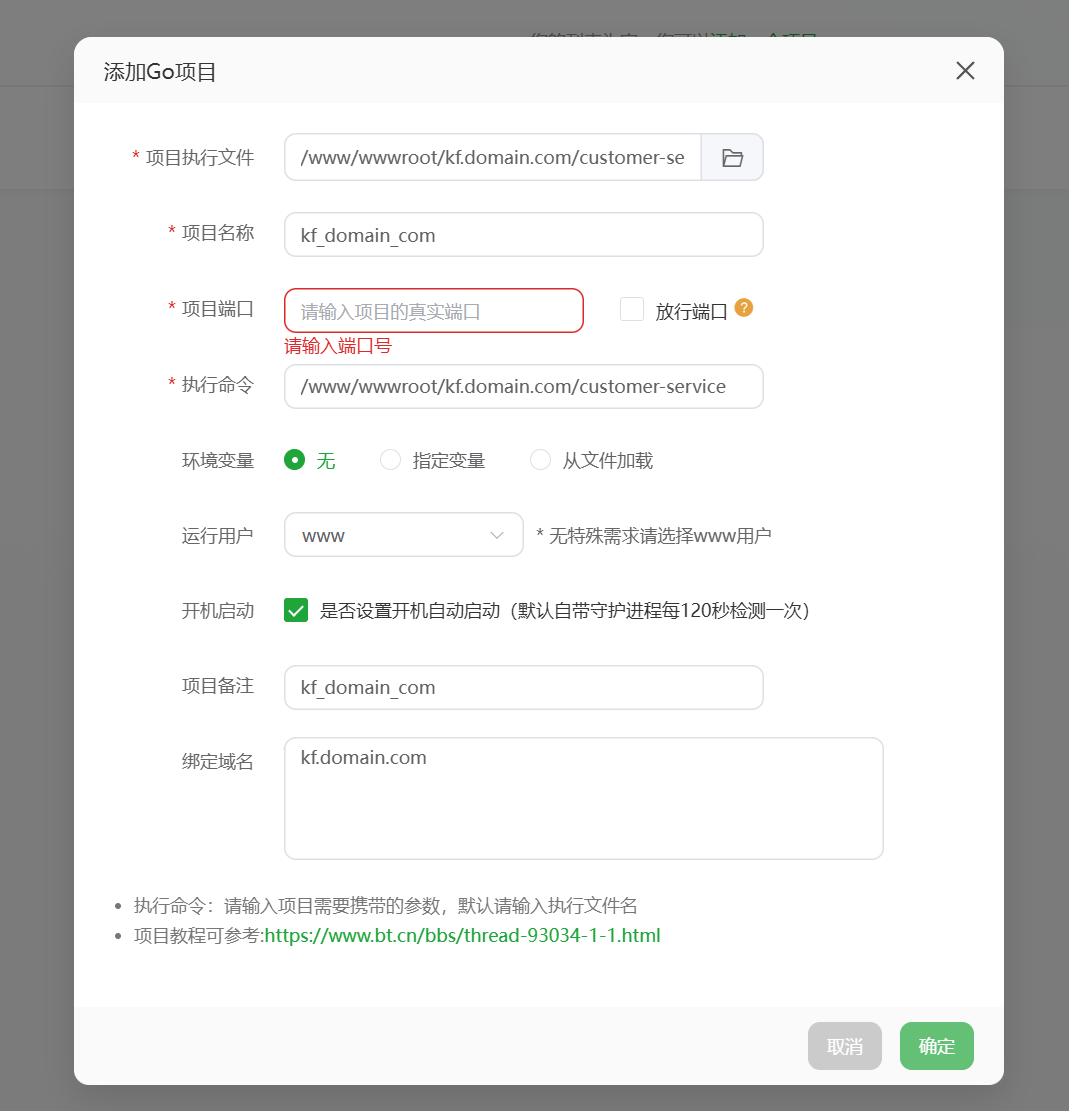Screen dimensions: 1069x1111
Task: Choose the 从文件加载 radio option
Action: pos(541,460)
